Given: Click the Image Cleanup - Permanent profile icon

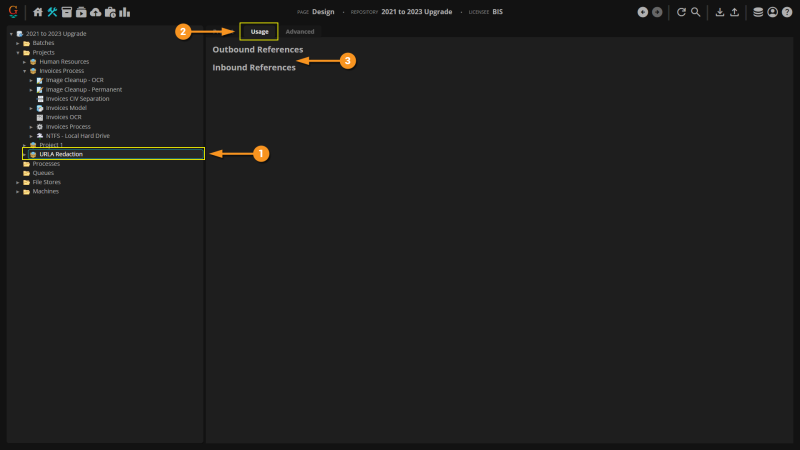Looking at the screenshot, I should (x=40, y=89).
